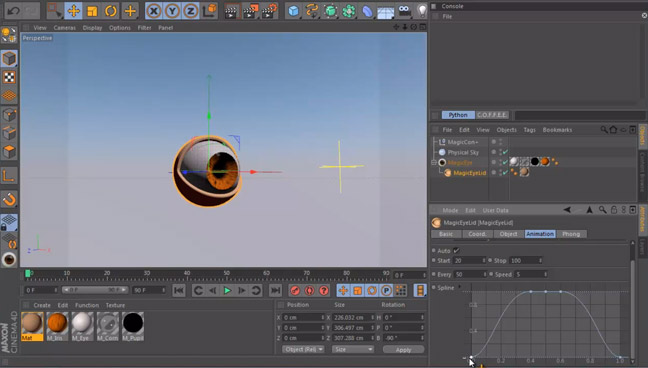
Task: Enable snapping magnet icon
Action: (x=9, y=199)
